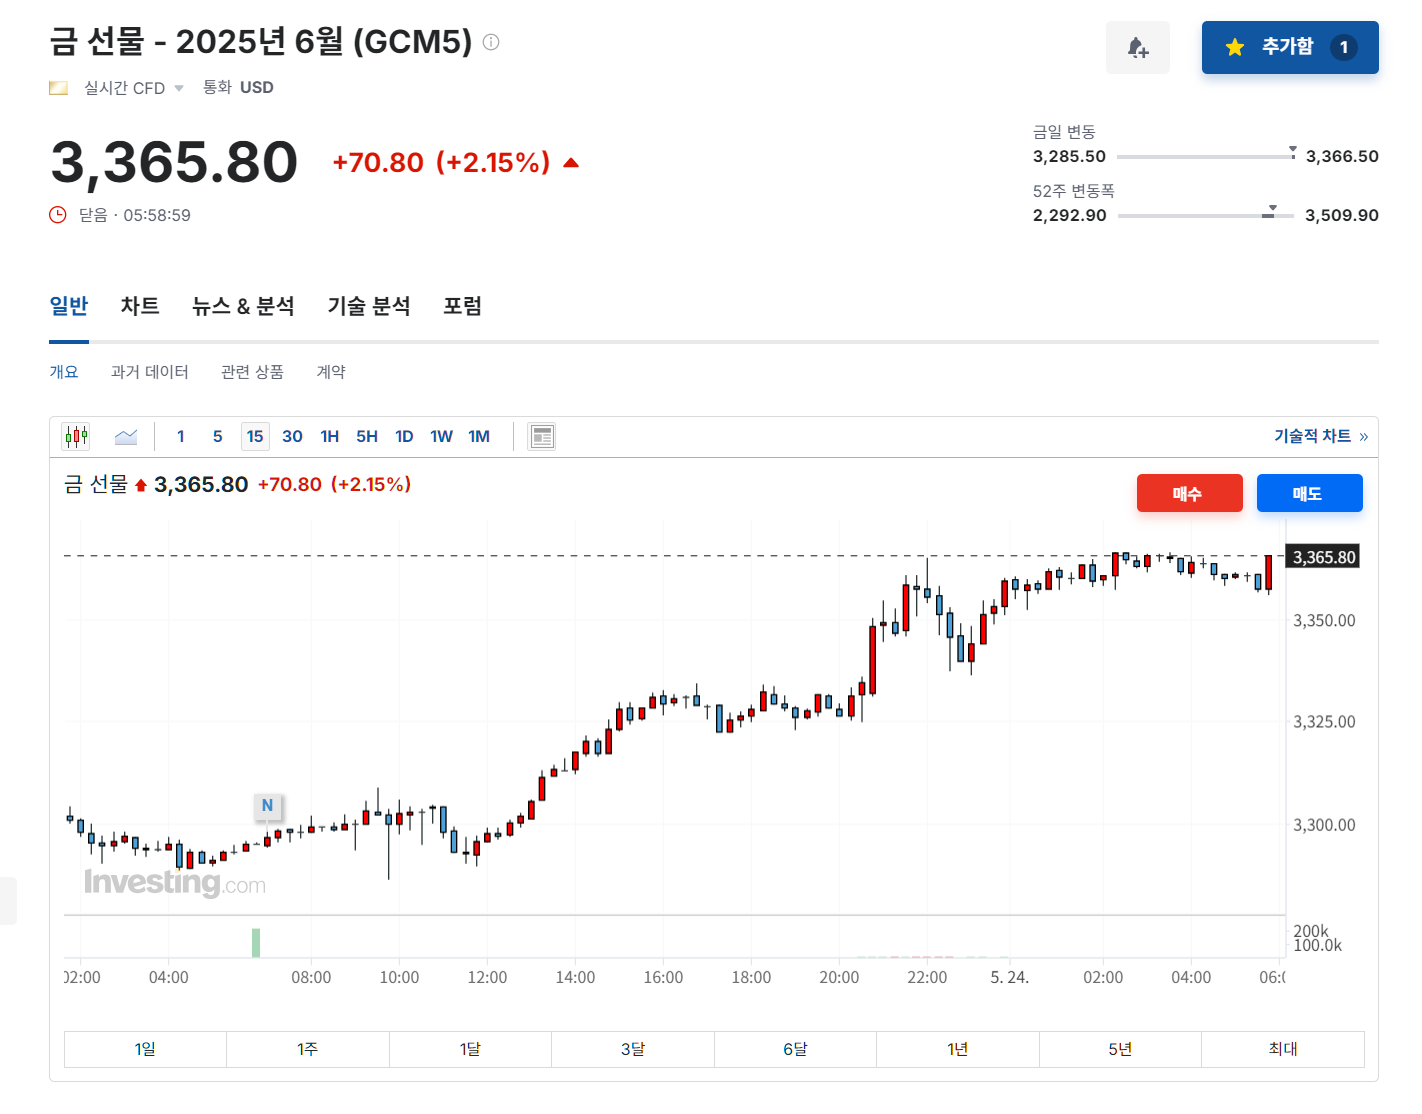Select the candlestick chart type icon
This screenshot has width=1422, height=1114.
75,435
